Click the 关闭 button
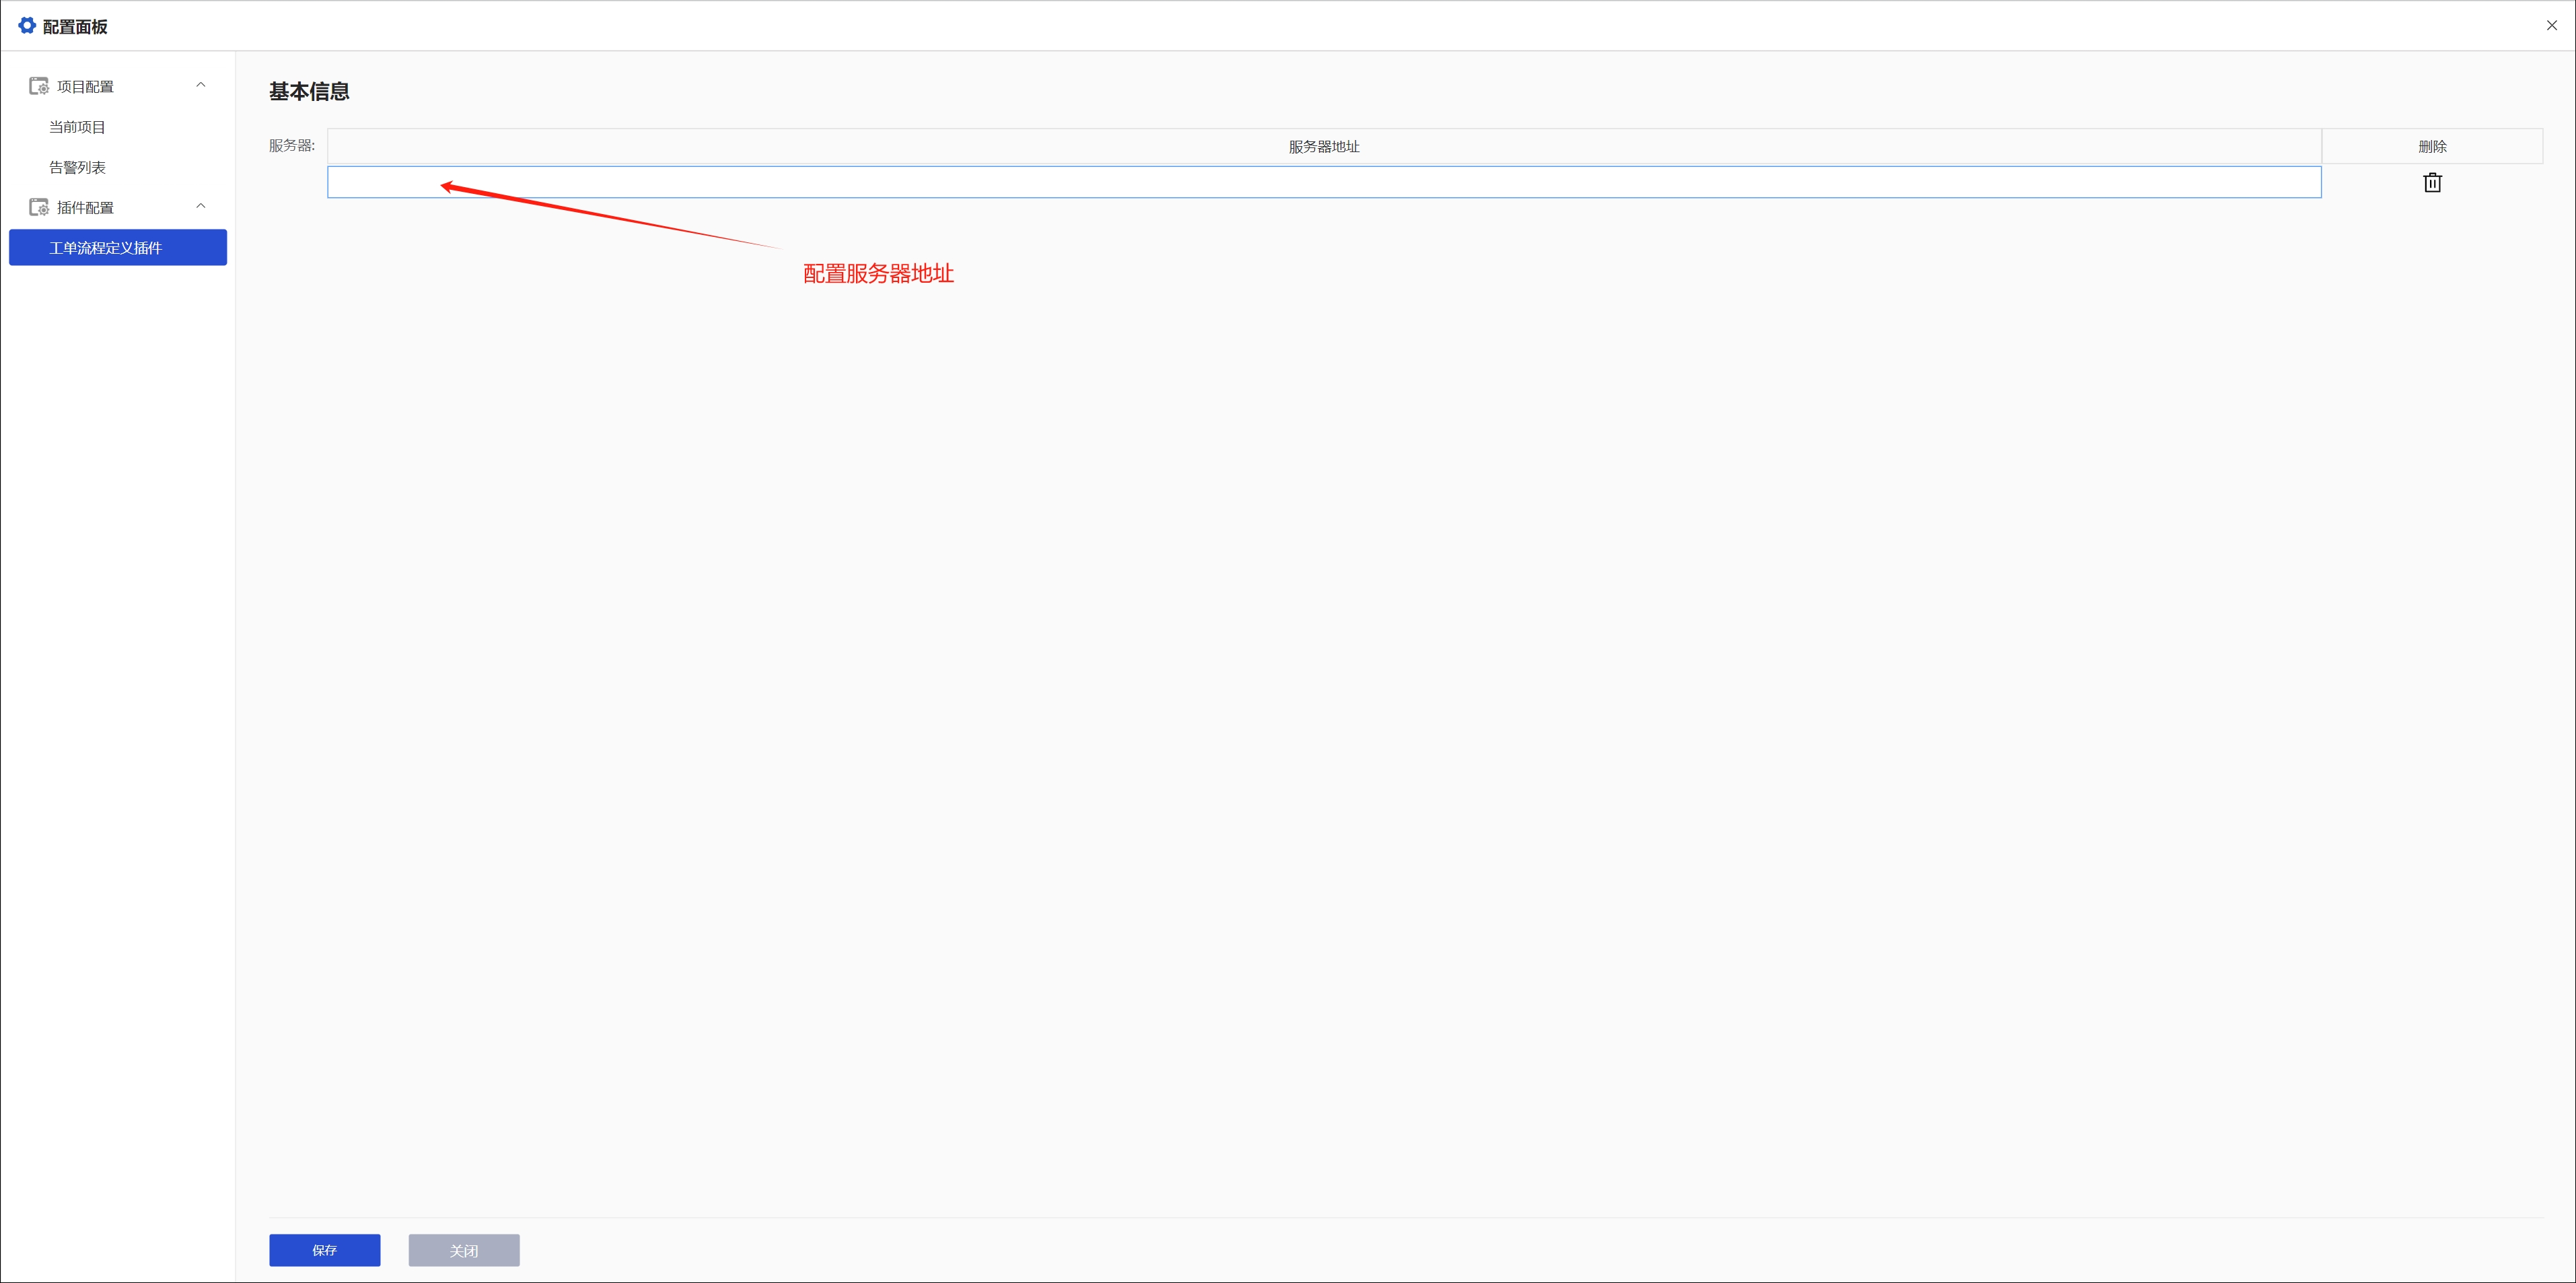The image size is (2576, 1283). (464, 1249)
